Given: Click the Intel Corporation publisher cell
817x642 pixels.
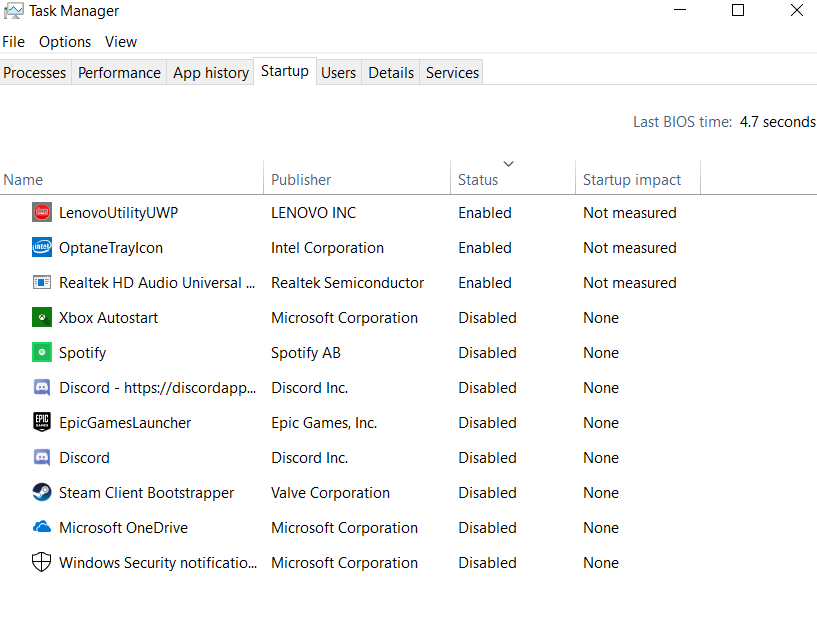Looking at the screenshot, I should click(327, 248).
